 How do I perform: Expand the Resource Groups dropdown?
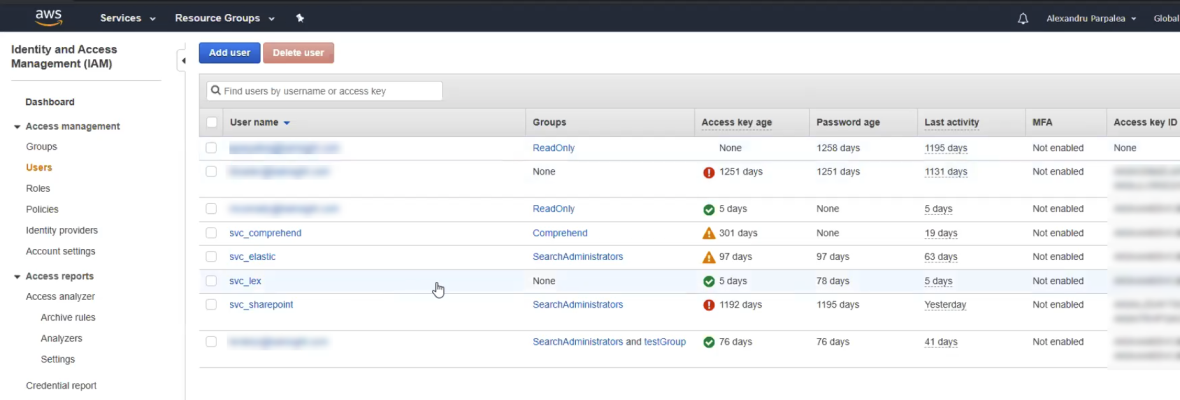(x=224, y=18)
